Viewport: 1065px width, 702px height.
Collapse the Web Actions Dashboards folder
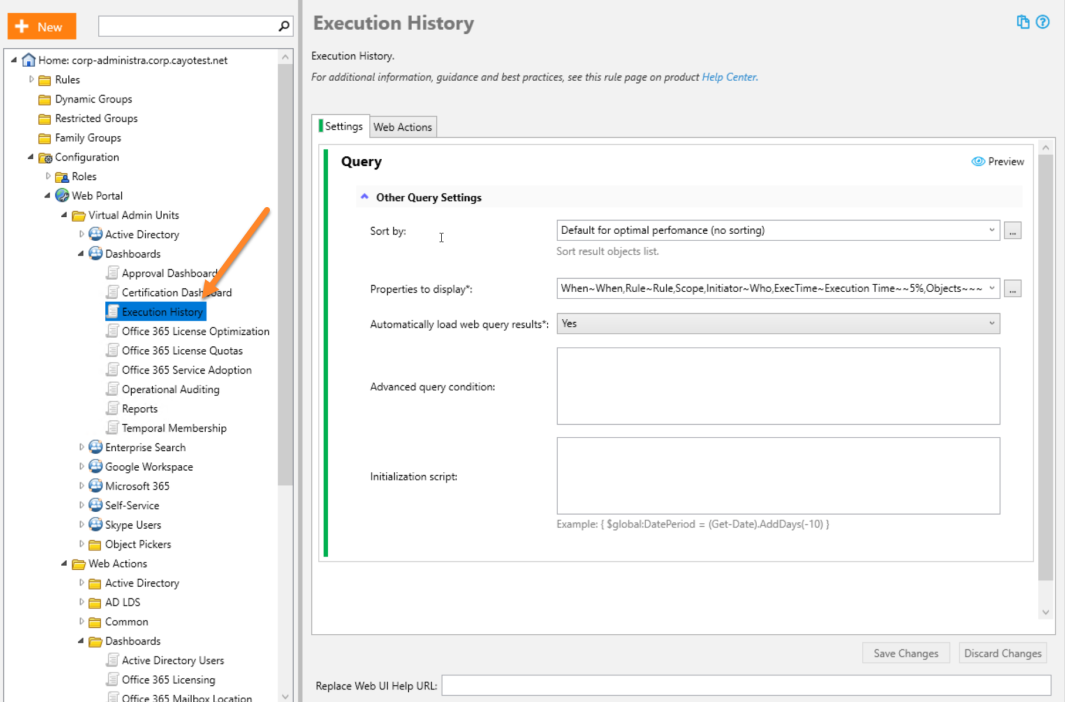click(x=81, y=640)
